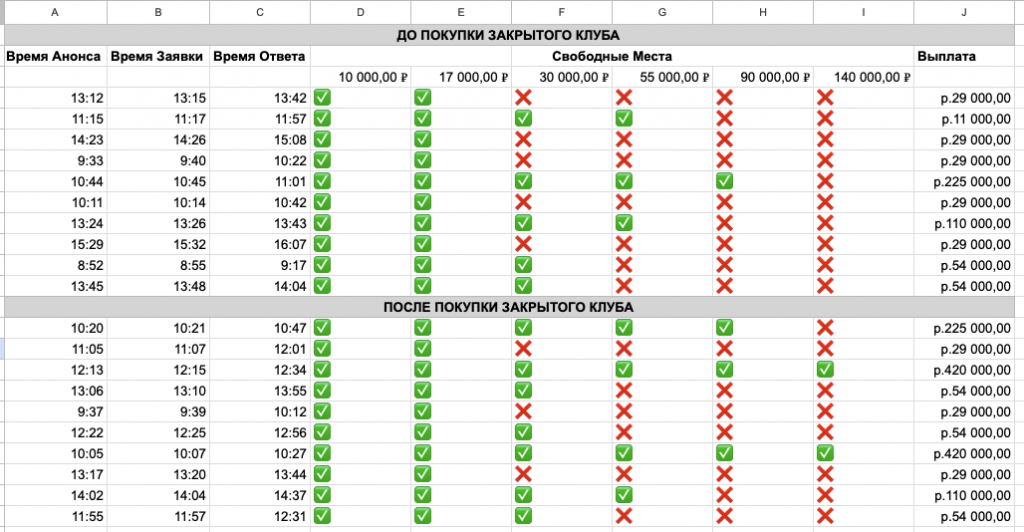Select the '140 000,00 ₽' price header
The image size is (1024, 532).
[863, 77]
